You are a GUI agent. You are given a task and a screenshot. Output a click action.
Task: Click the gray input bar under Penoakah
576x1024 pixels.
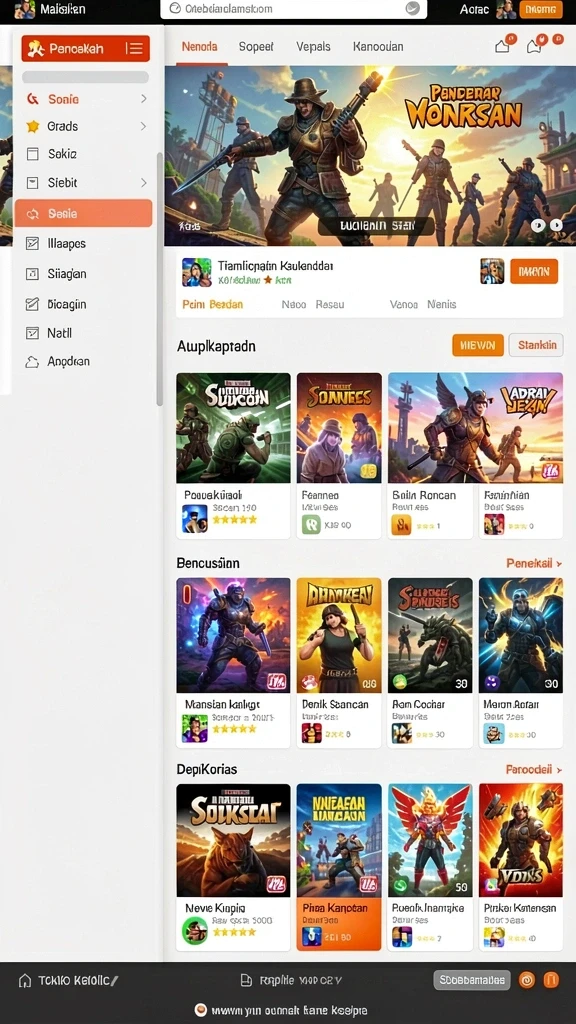(x=86, y=77)
